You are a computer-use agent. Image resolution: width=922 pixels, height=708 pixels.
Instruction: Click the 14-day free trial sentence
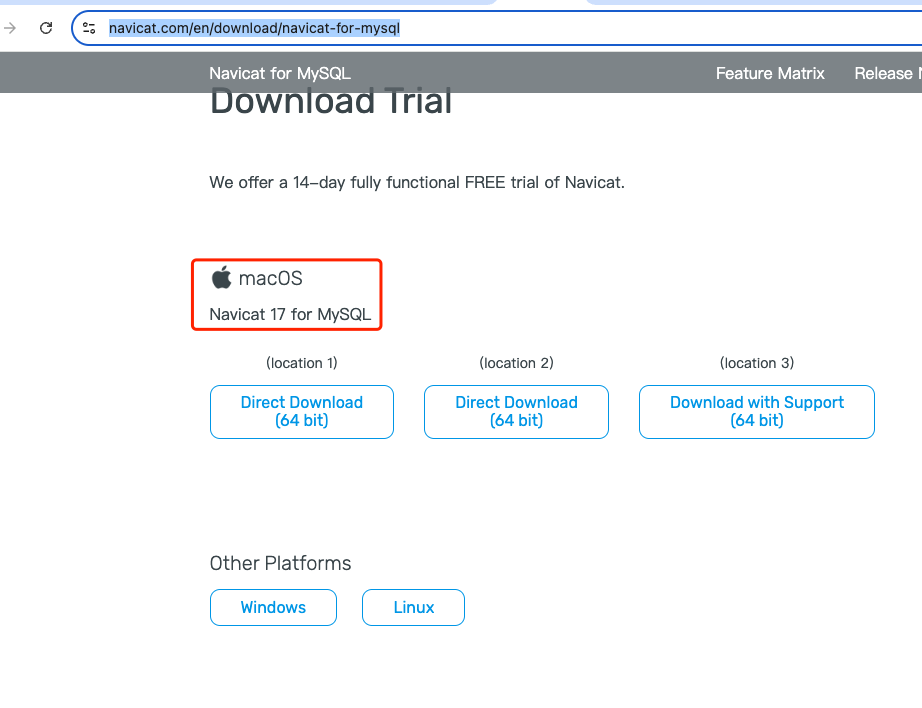pos(417,182)
